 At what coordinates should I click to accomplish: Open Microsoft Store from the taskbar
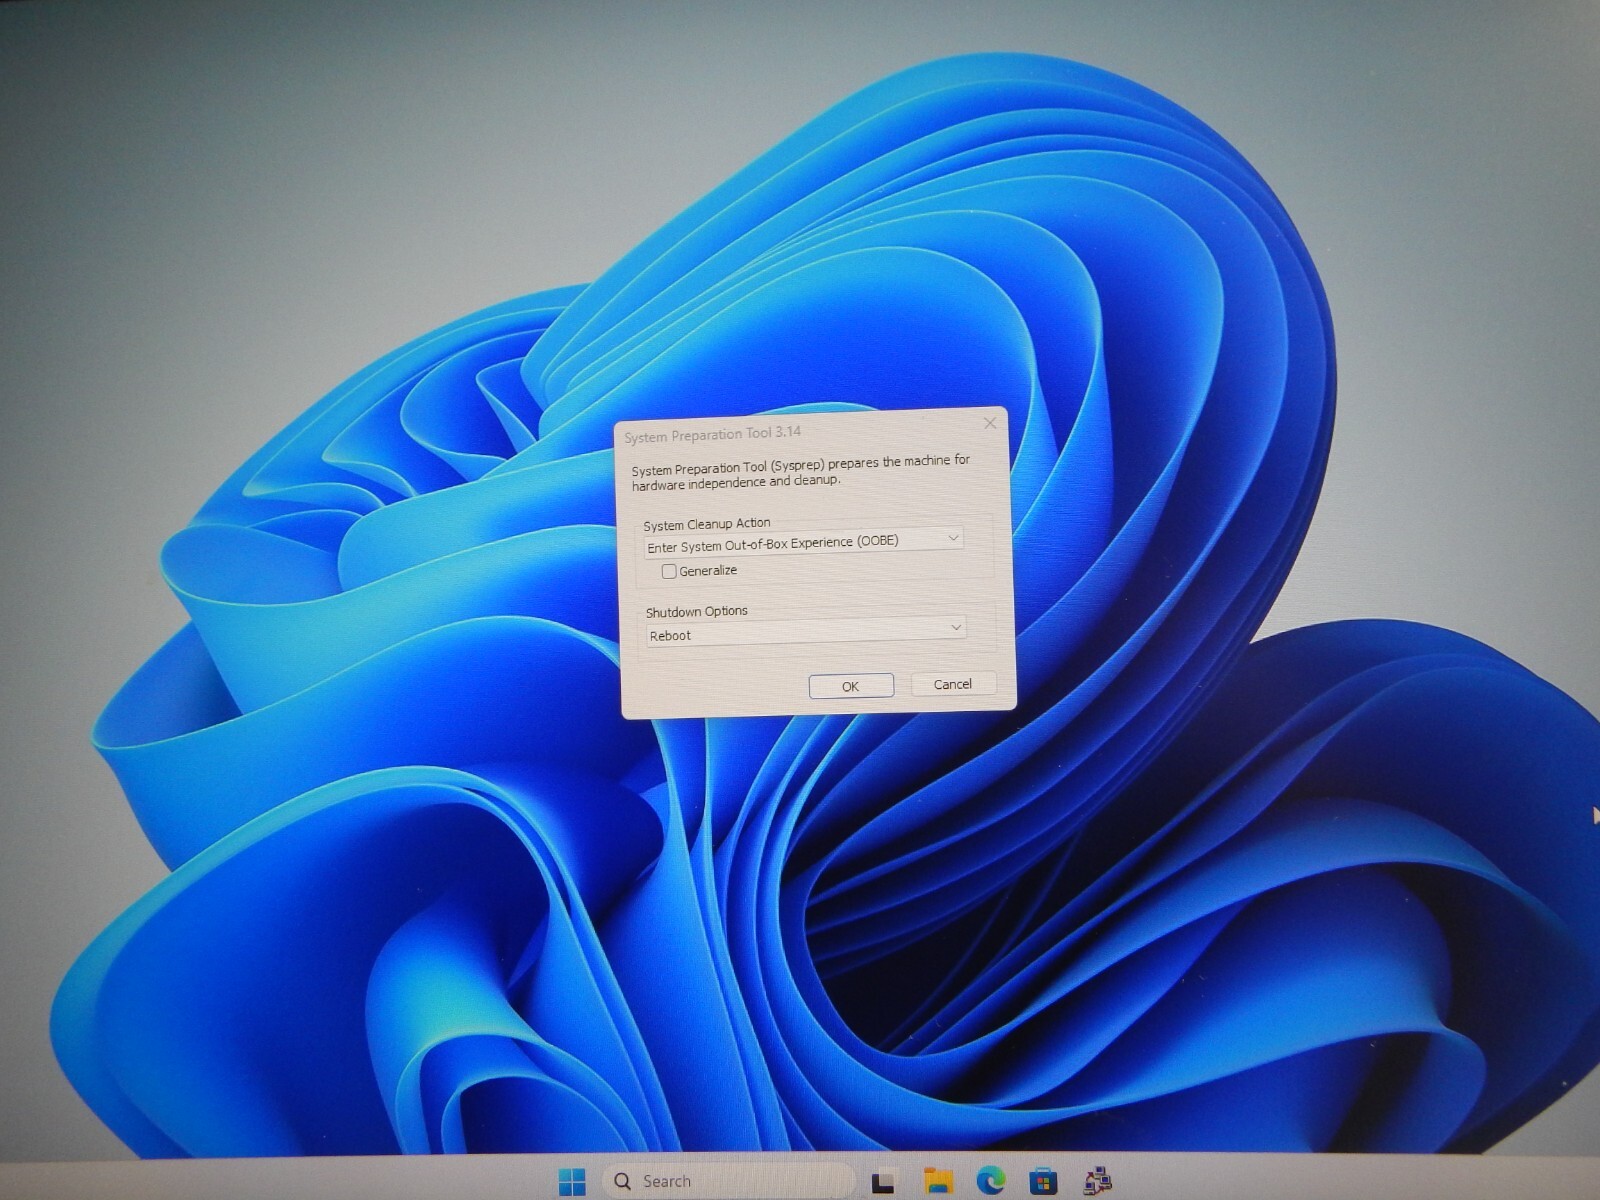[x=1044, y=1181]
